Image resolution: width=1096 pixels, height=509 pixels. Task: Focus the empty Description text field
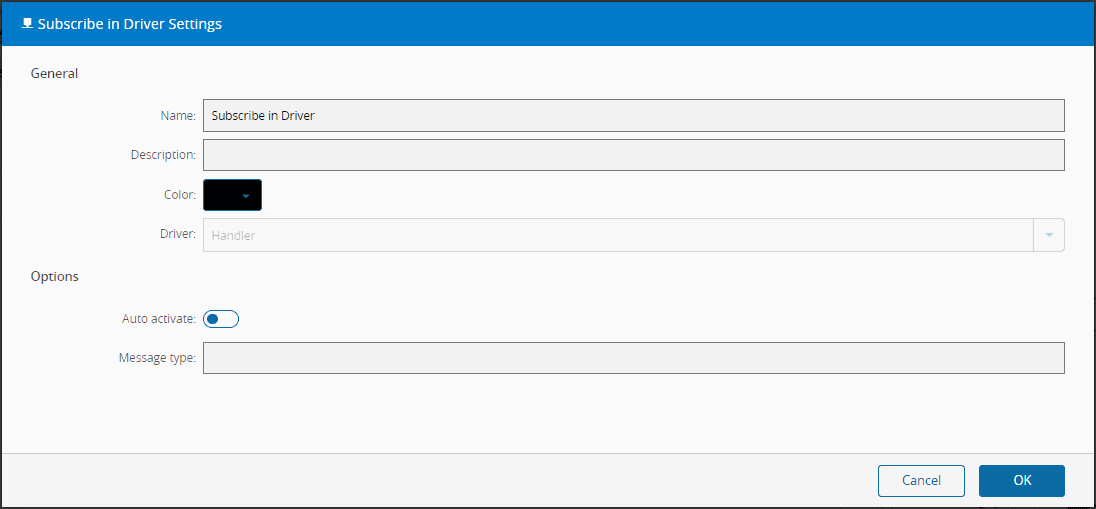click(x=633, y=155)
